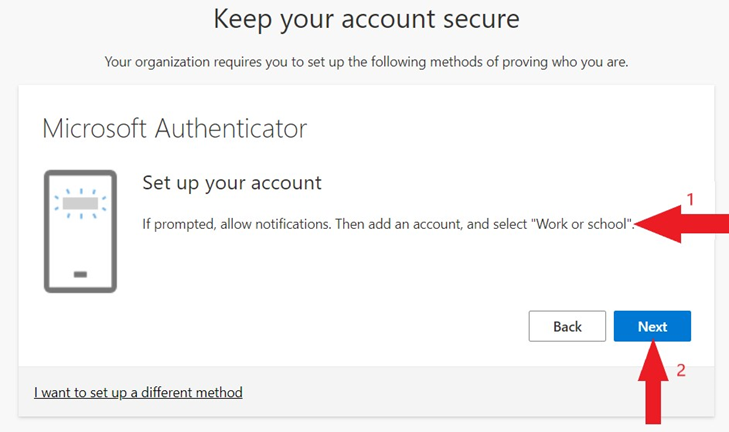
Task: Go back using the Back button
Action: (567, 326)
